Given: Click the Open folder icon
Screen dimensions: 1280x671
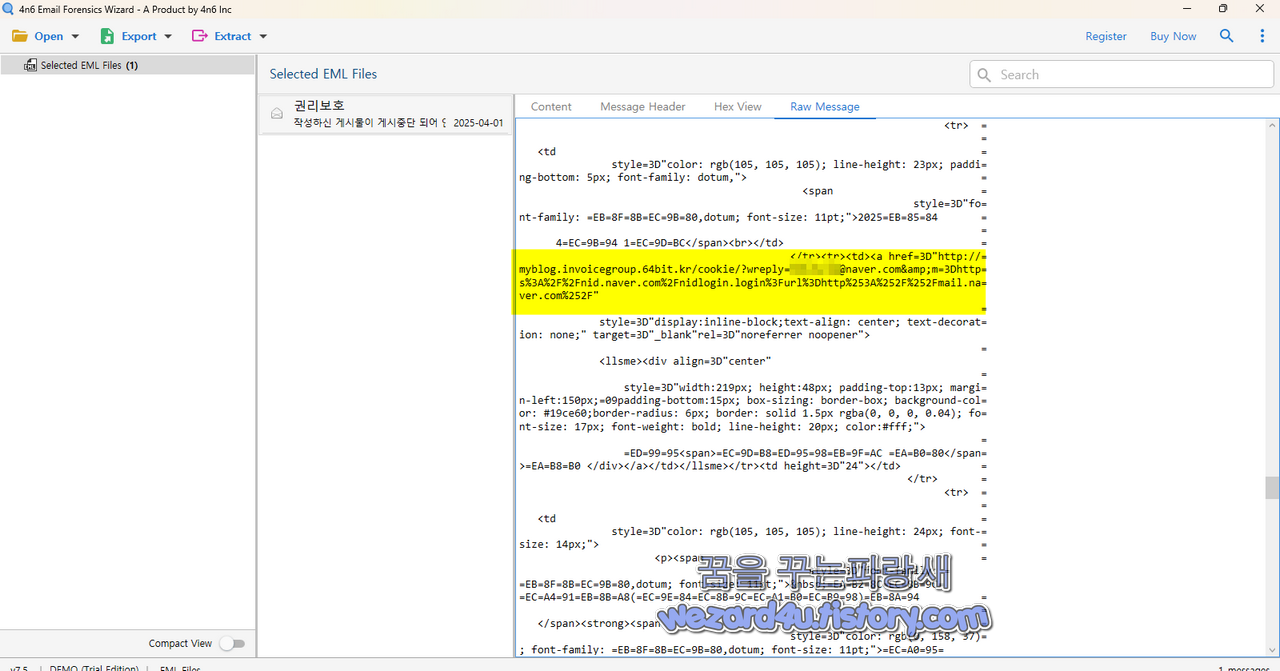Looking at the screenshot, I should (20, 36).
